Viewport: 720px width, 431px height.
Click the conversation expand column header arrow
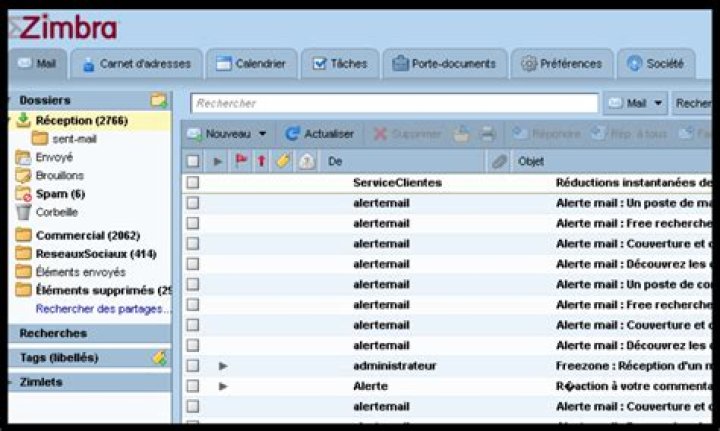(218, 162)
